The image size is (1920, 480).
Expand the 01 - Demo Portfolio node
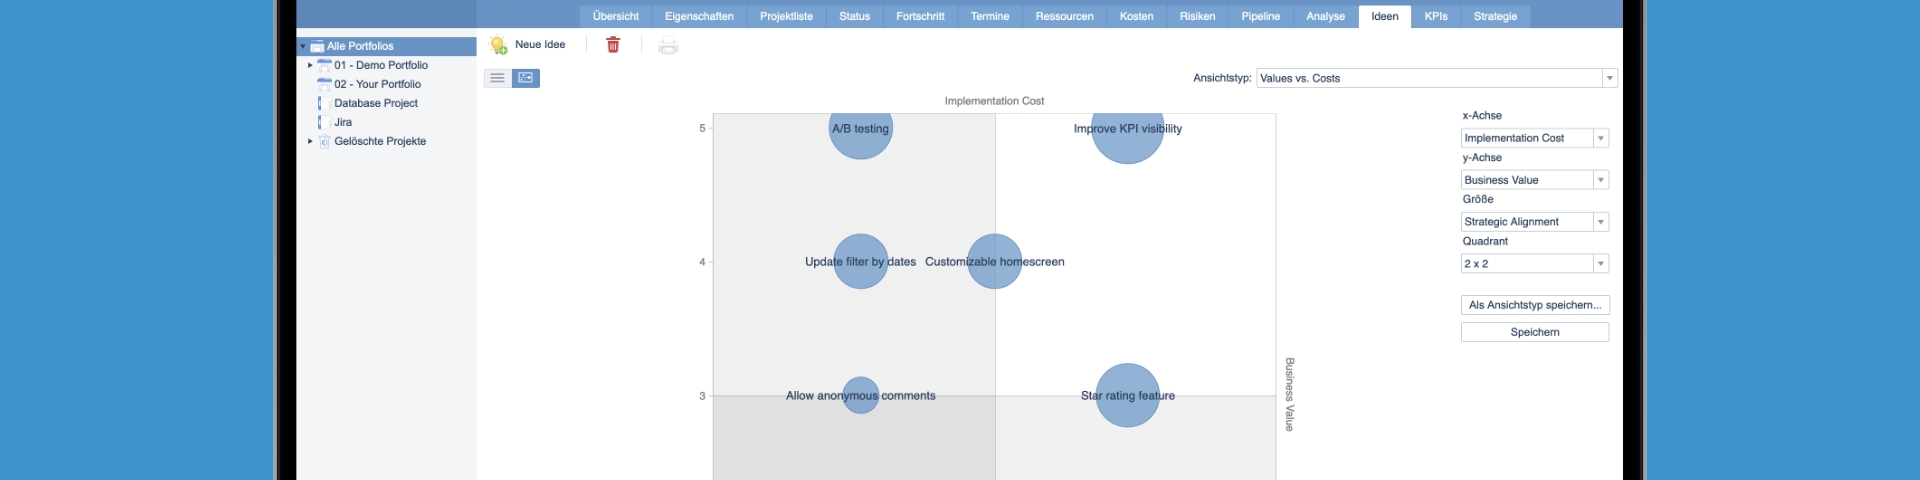click(310, 65)
